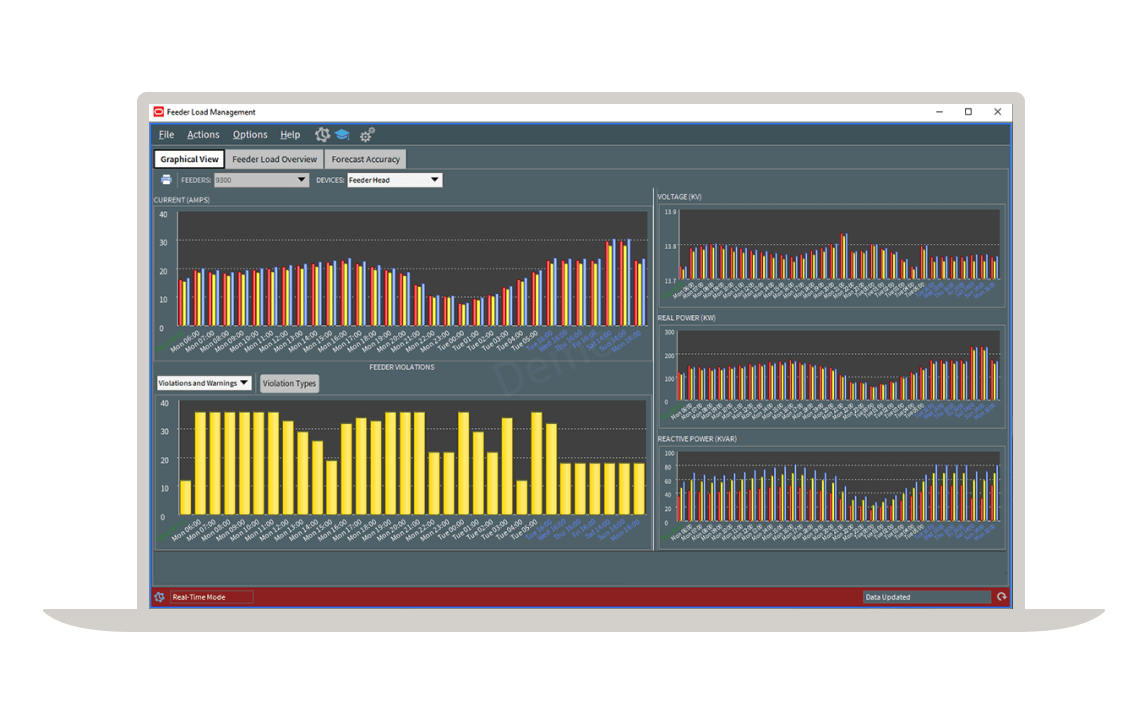Minimize the Feeder Load Management window
Viewport: 1148px width, 724px height.
click(939, 112)
